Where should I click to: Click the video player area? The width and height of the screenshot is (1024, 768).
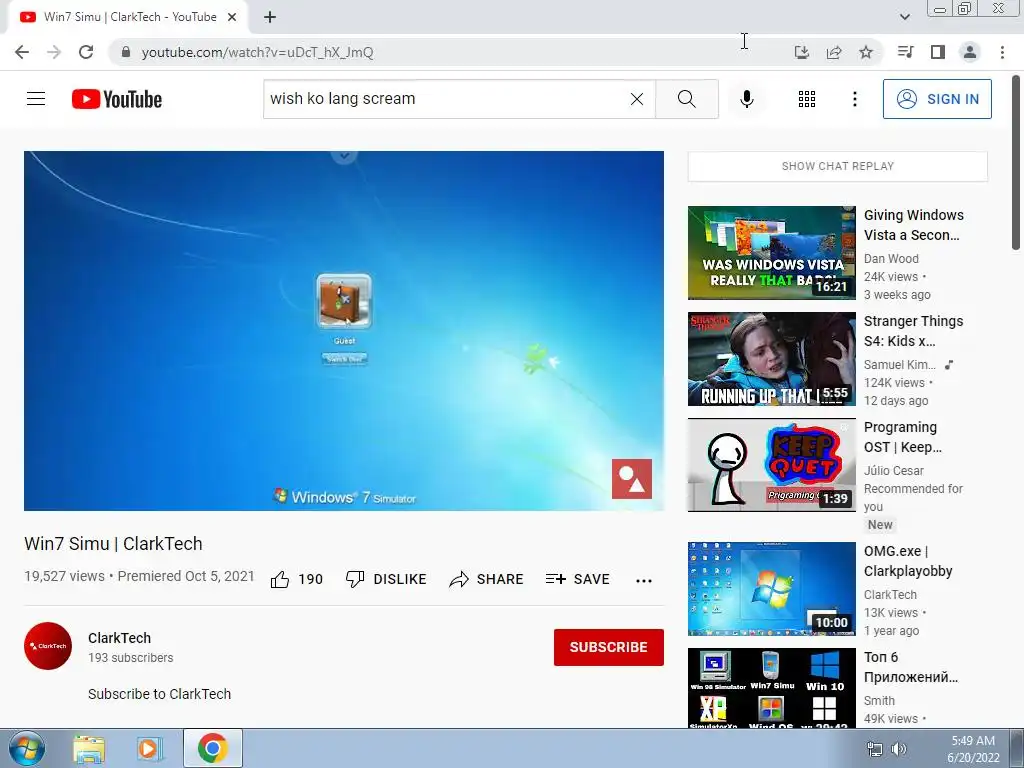[x=344, y=330]
